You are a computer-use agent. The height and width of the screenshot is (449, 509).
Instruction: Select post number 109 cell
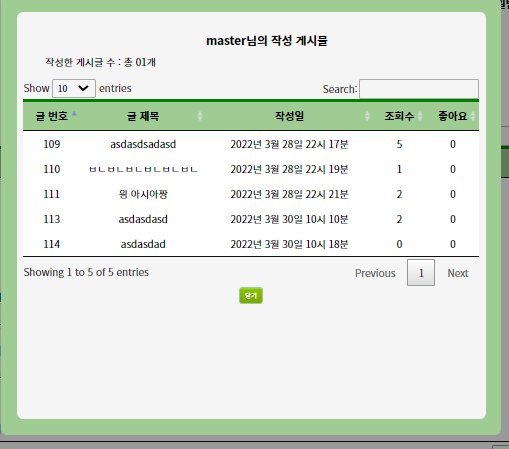(x=52, y=144)
